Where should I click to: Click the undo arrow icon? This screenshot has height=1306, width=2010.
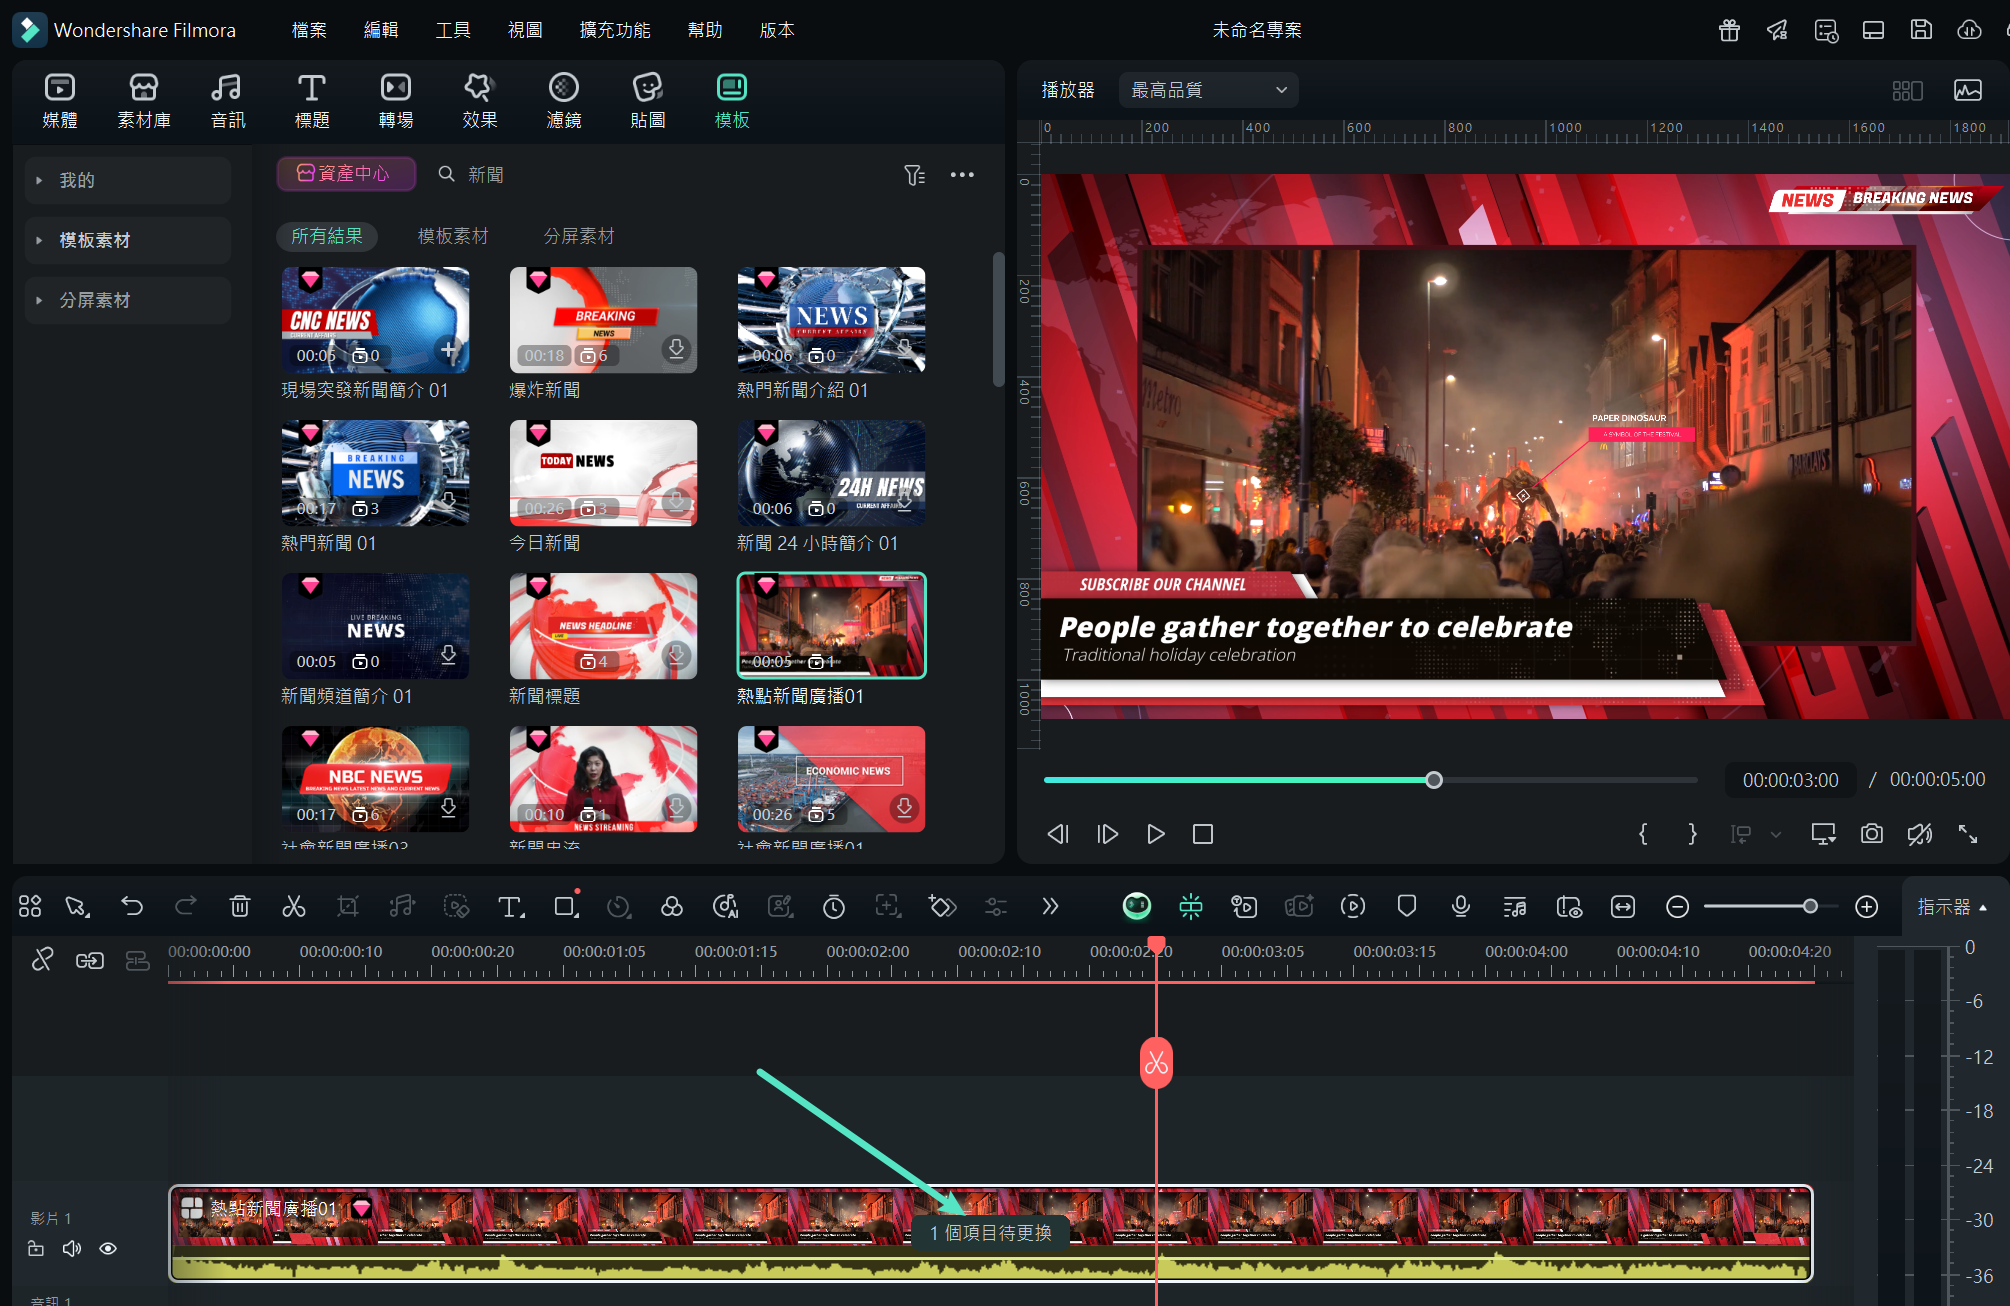click(x=132, y=906)
